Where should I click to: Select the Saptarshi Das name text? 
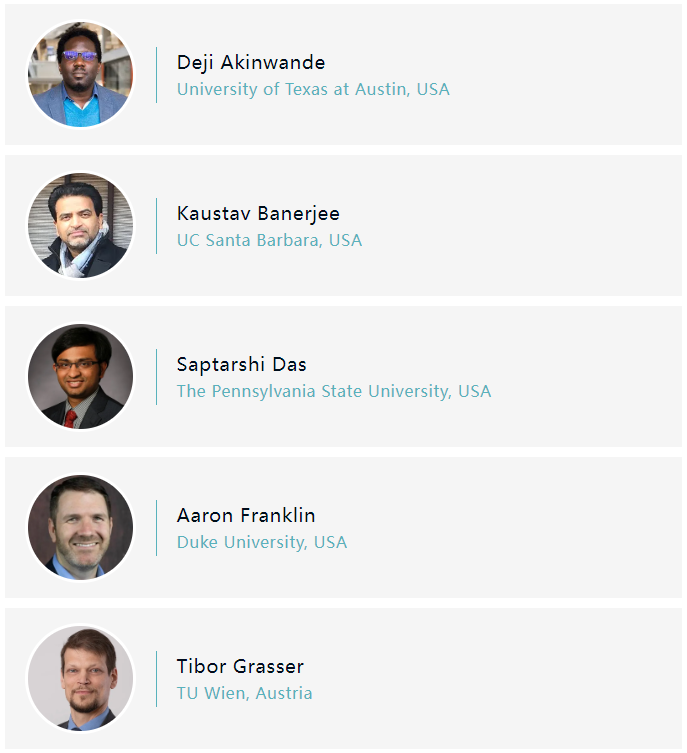coord(242,364)
